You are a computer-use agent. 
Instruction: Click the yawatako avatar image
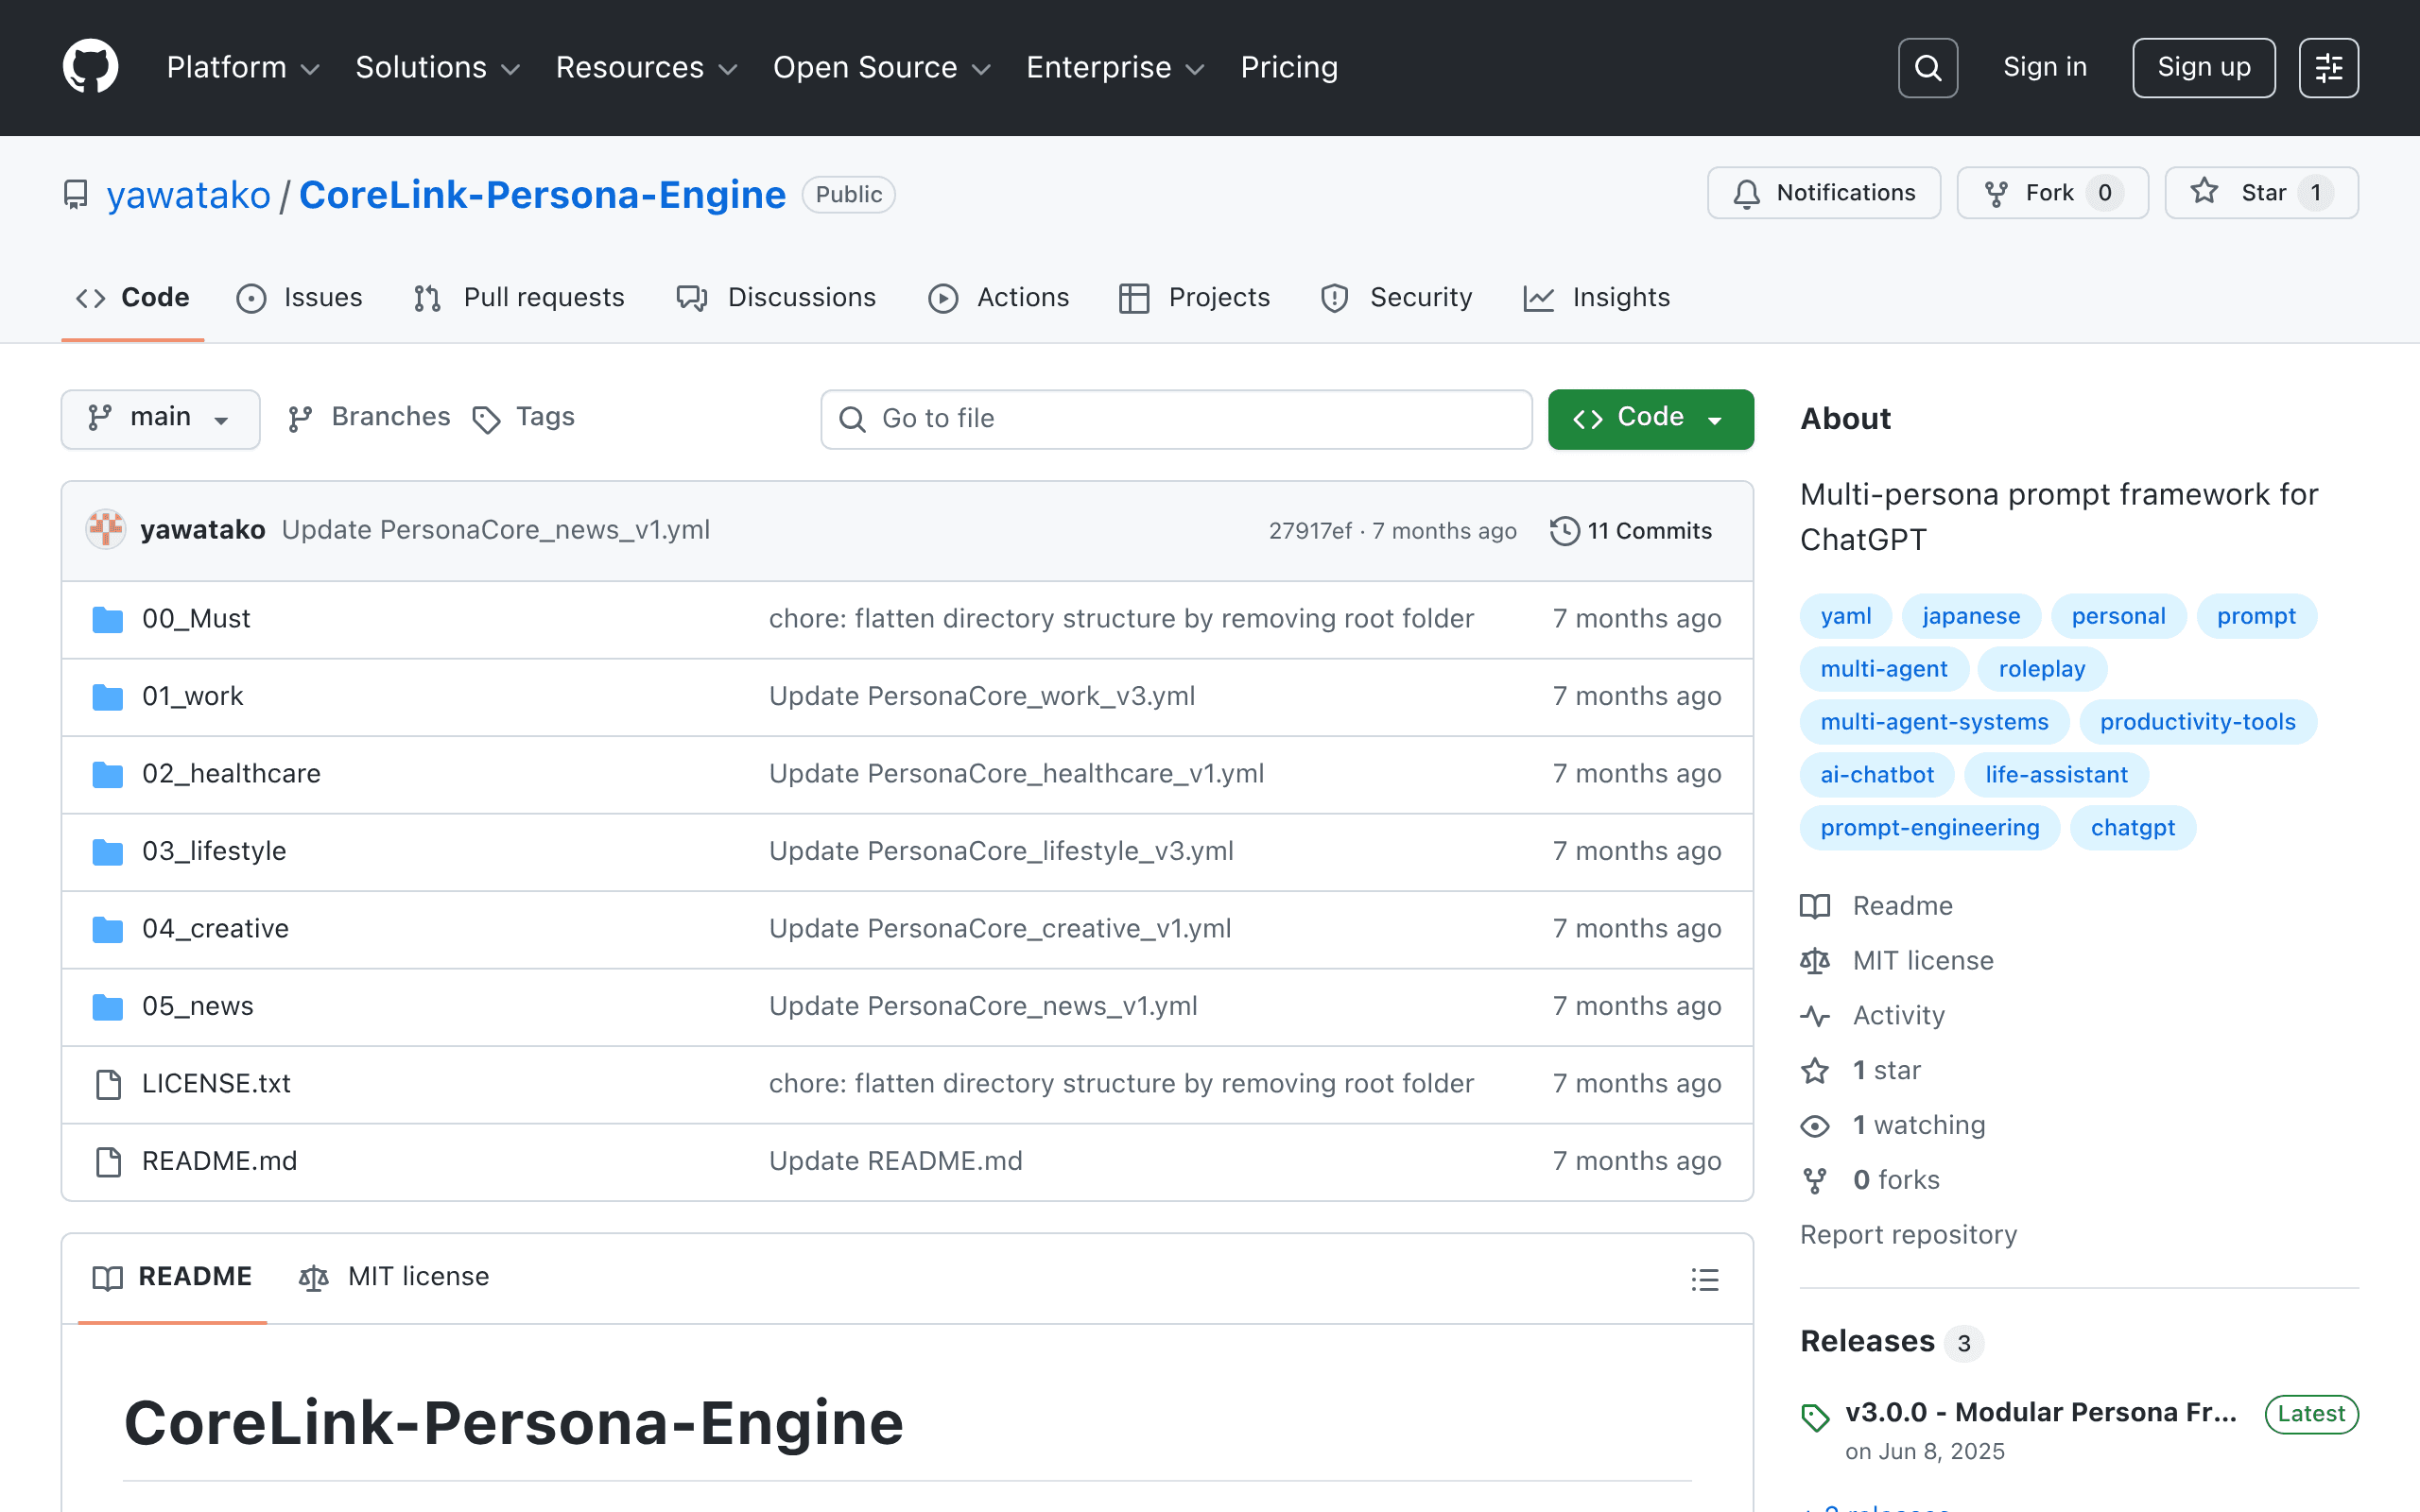click(x=105, y=530)
